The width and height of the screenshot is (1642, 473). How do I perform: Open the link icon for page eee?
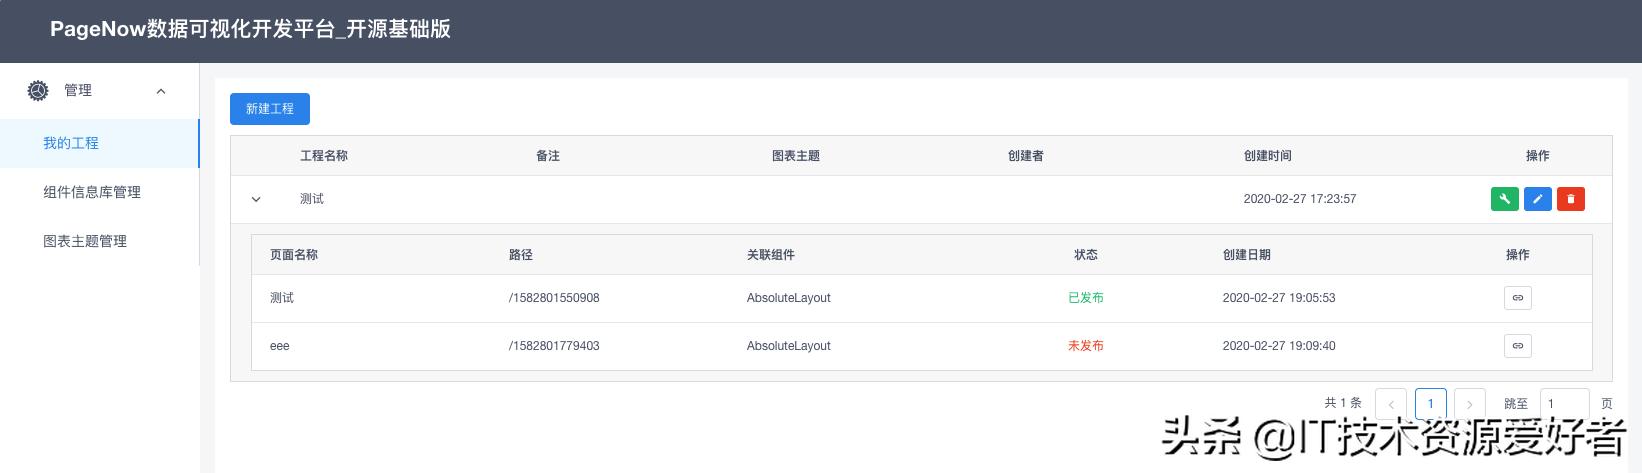coord(1517,346)
